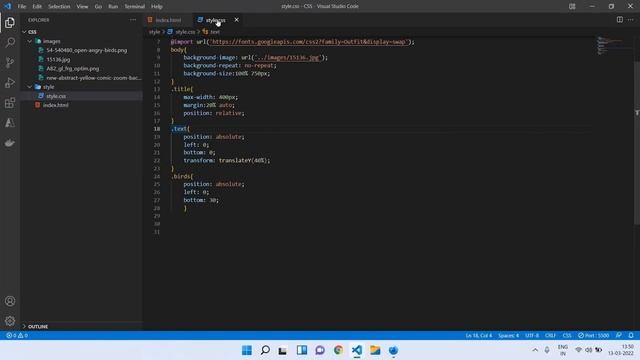Close the style.css tab
Screen dimensions: 640x360
click(236, 20)
